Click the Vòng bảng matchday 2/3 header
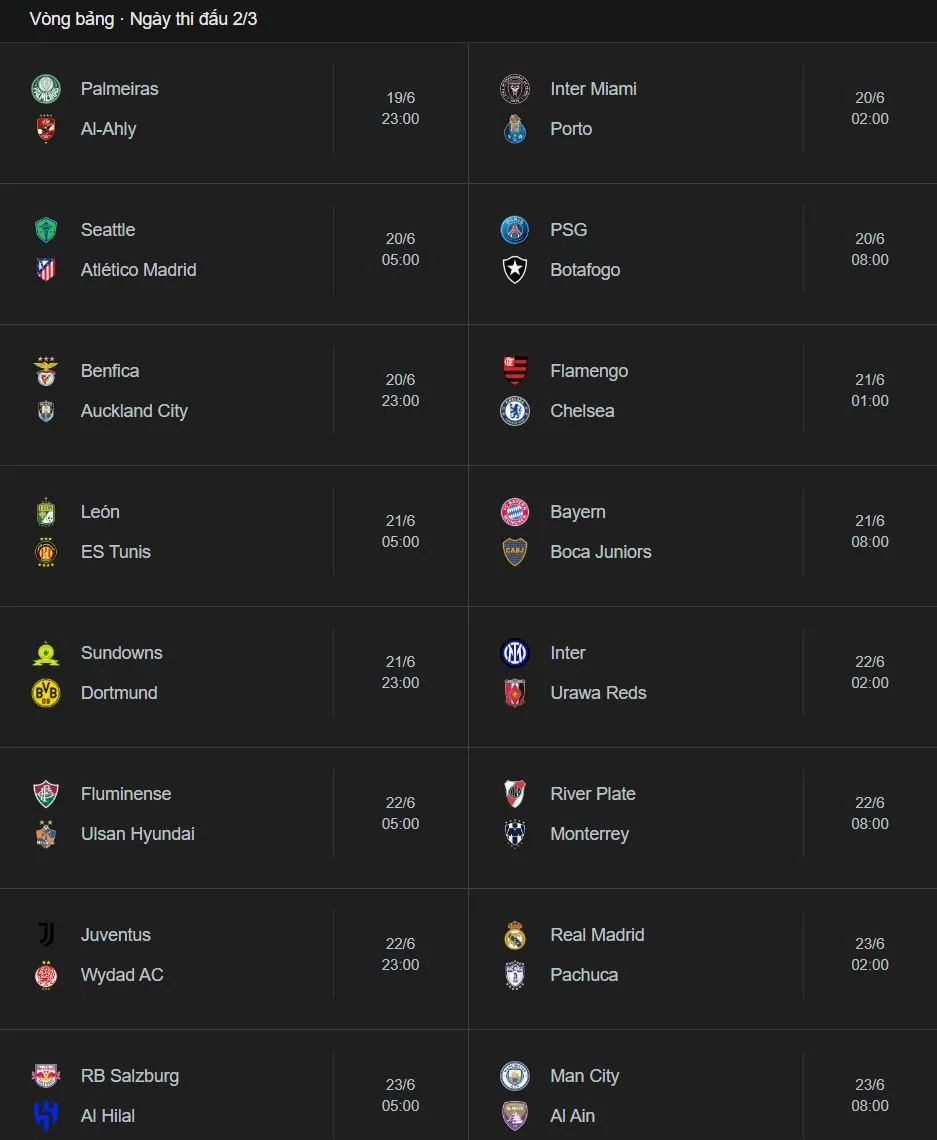 143,19
